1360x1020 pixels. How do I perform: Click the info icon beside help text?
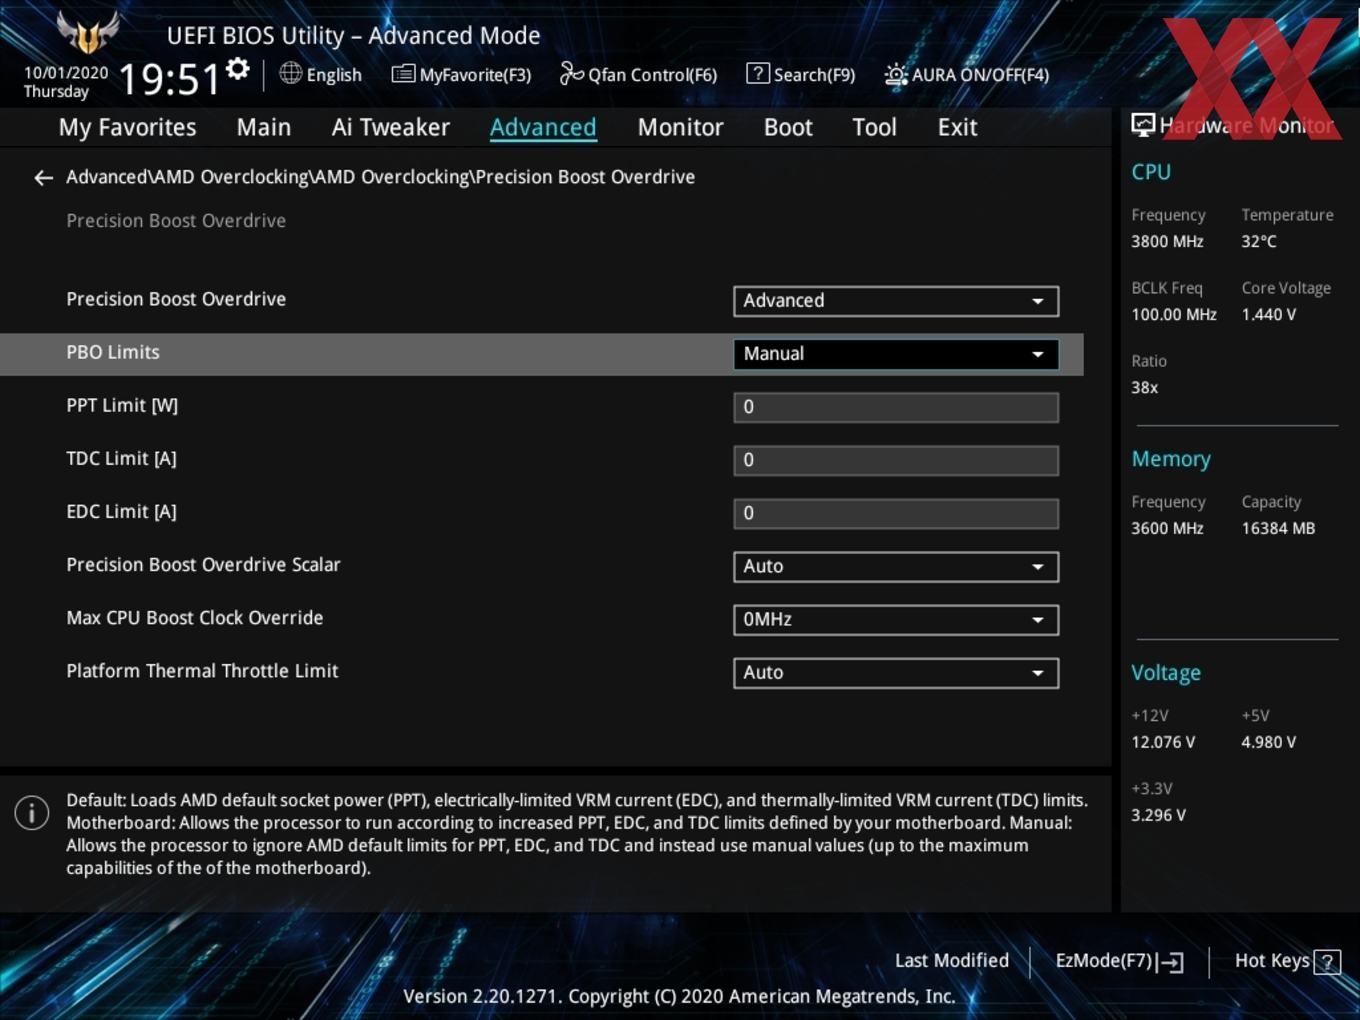pyautogui.click(x=32, y=812)
